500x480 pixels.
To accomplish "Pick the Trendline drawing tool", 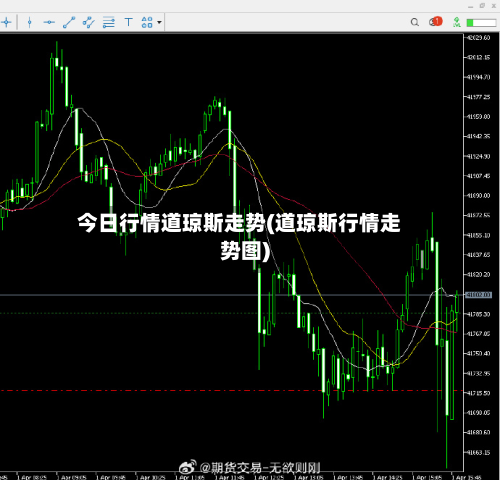I will coord(69,23).
